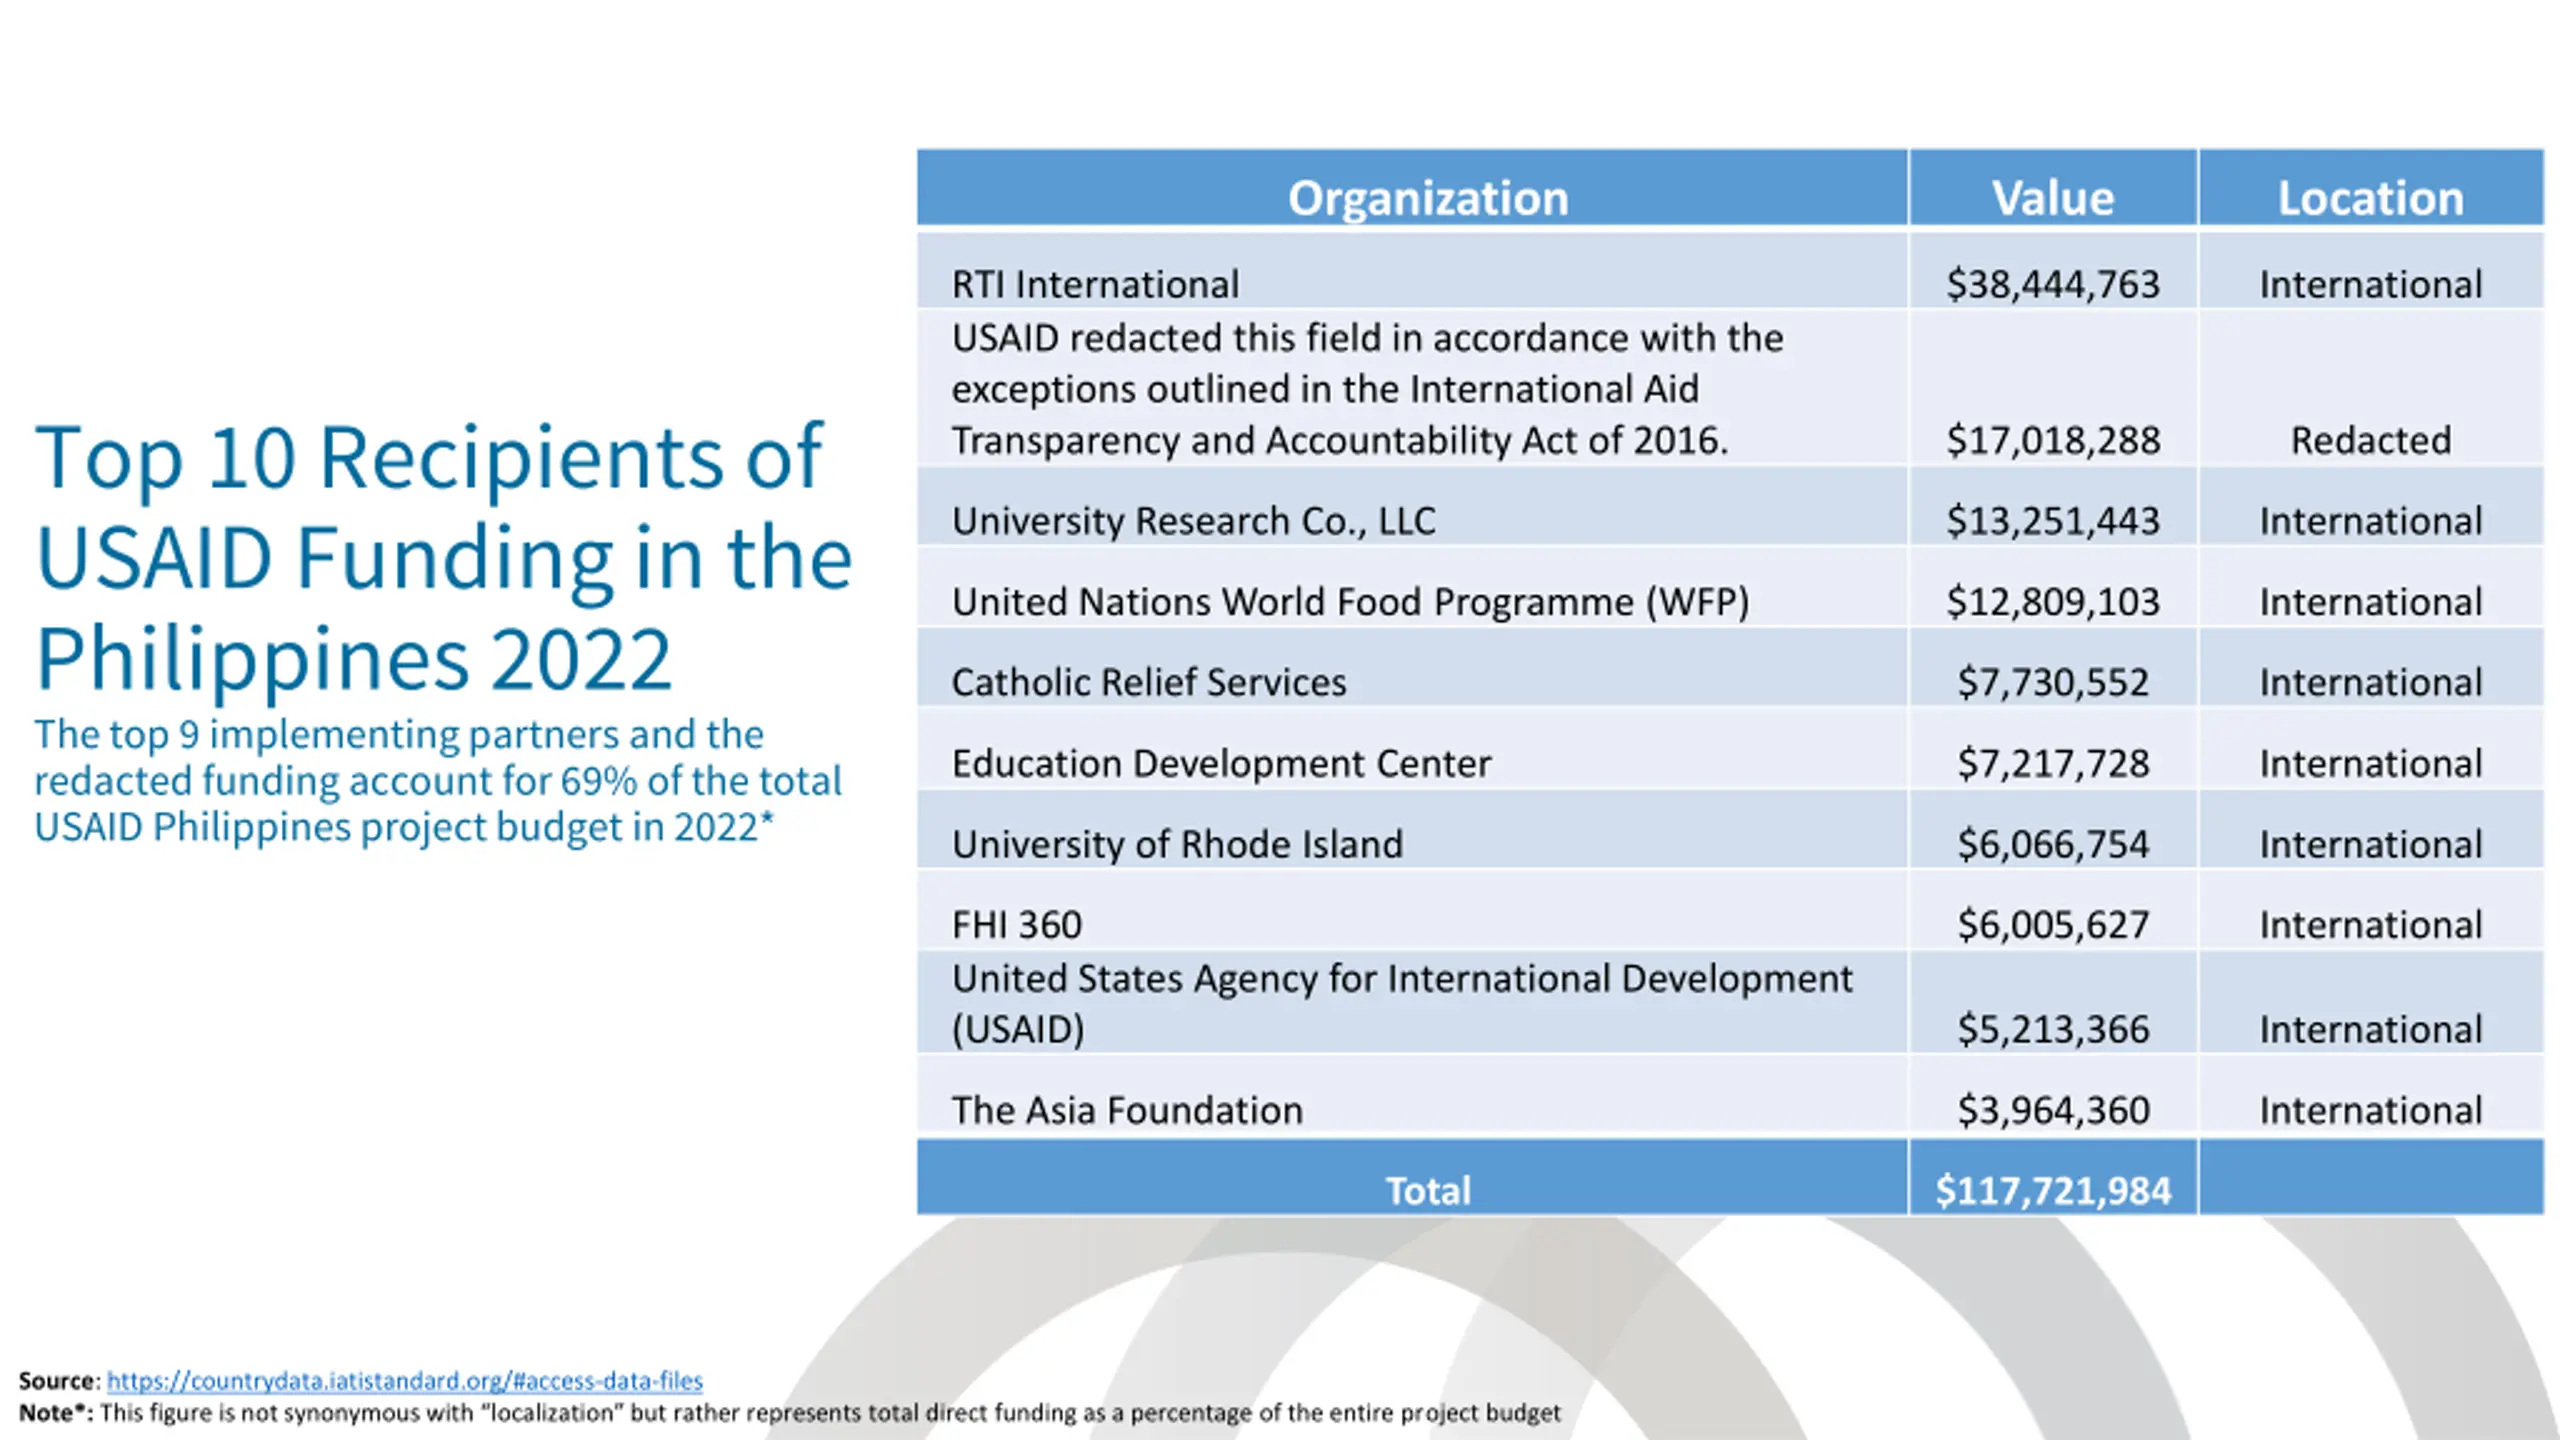Click University Research Co., LLC row
2560x1440 pixels.
pyautogui.click(x=1193, y=521)
